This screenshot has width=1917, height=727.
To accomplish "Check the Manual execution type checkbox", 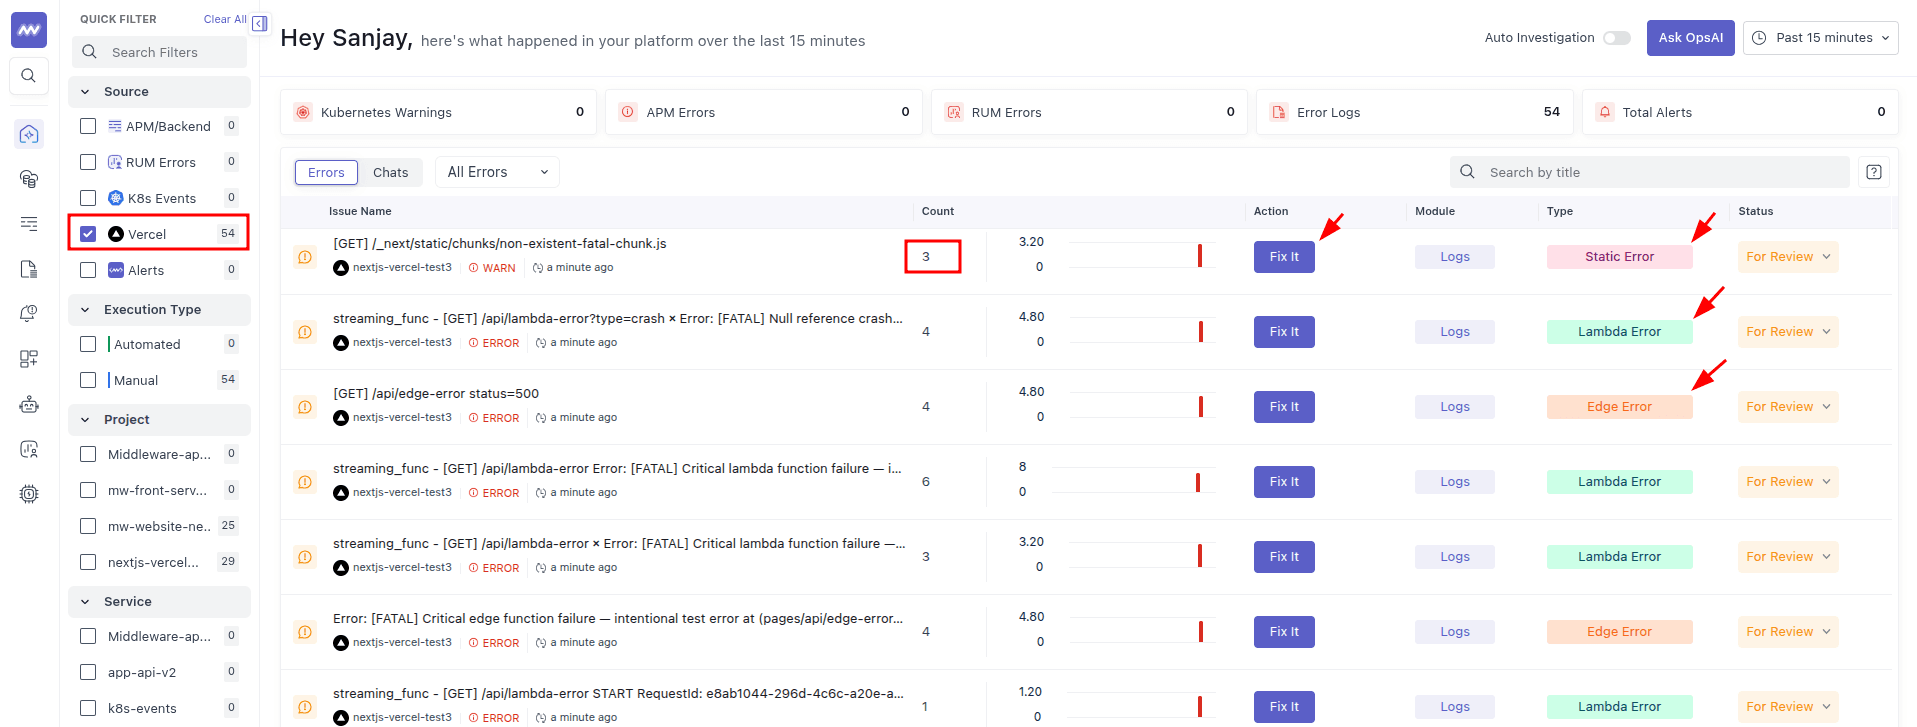I will pos(88,380).
